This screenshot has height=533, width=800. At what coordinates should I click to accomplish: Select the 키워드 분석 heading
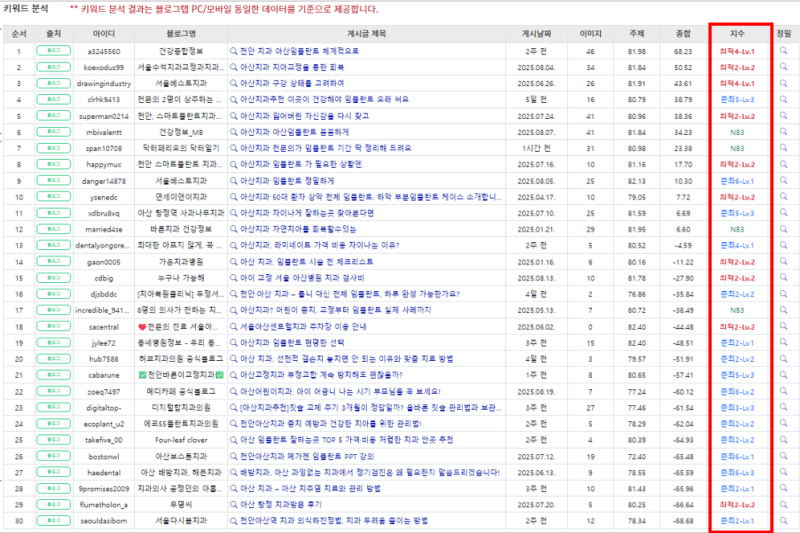click(x=26, y=9)
